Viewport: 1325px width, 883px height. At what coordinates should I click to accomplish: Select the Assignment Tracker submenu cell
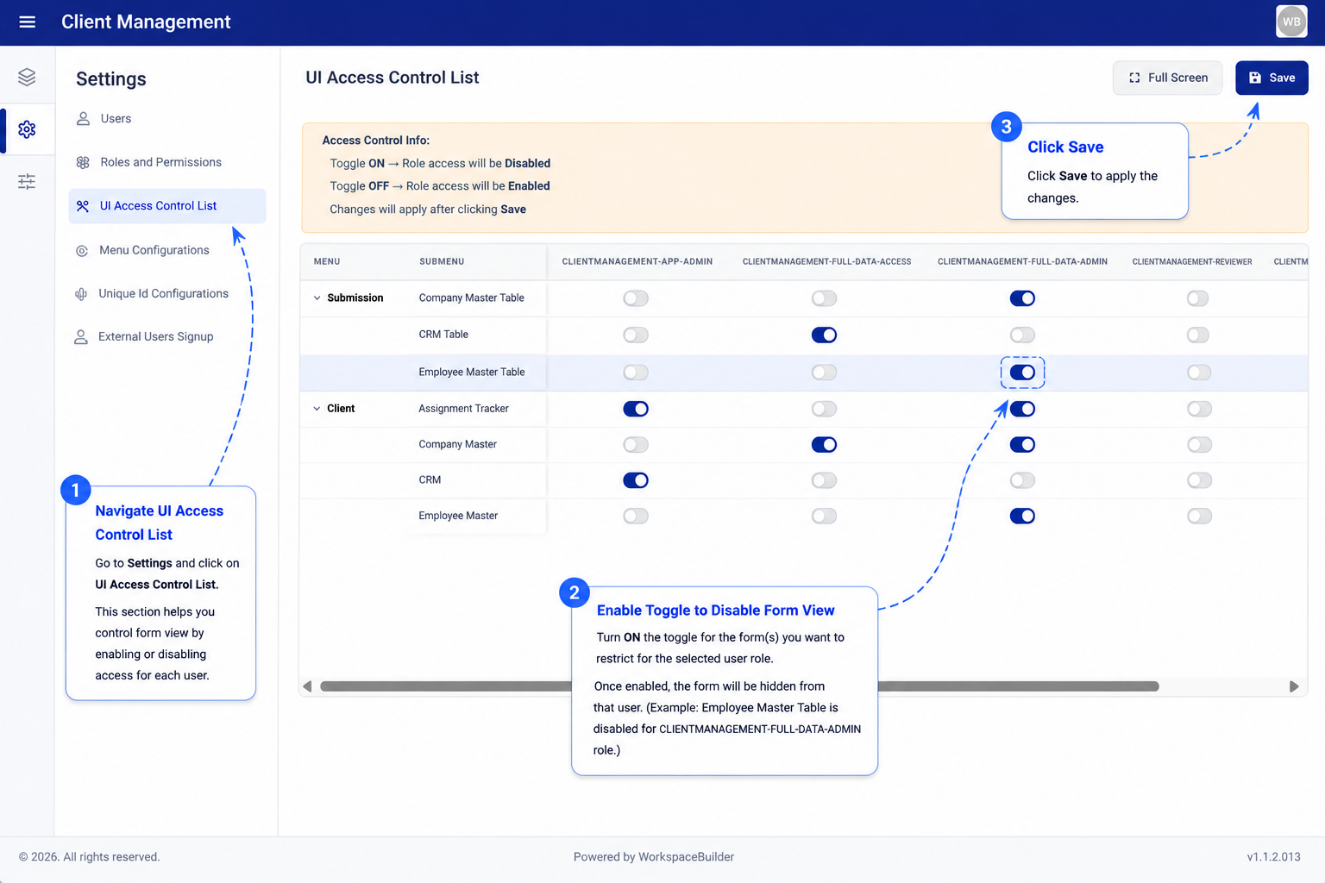pos(464,409)
